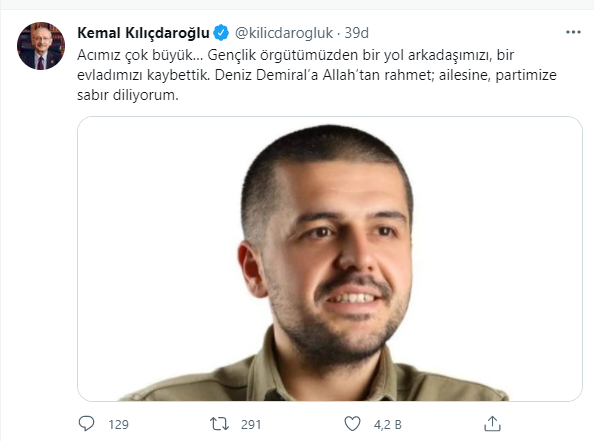This screenshot has width=594, height=441.
Task: Open the three-dot more options menu
Action: pos(573,33)
